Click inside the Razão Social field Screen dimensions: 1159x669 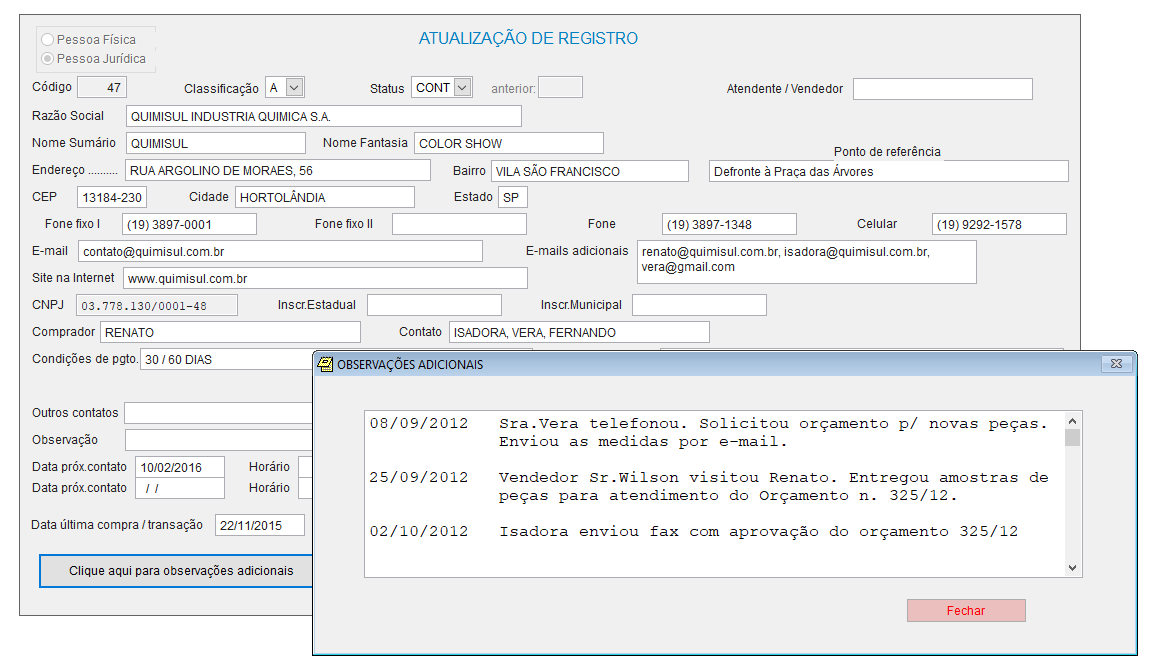click(320, 115)
